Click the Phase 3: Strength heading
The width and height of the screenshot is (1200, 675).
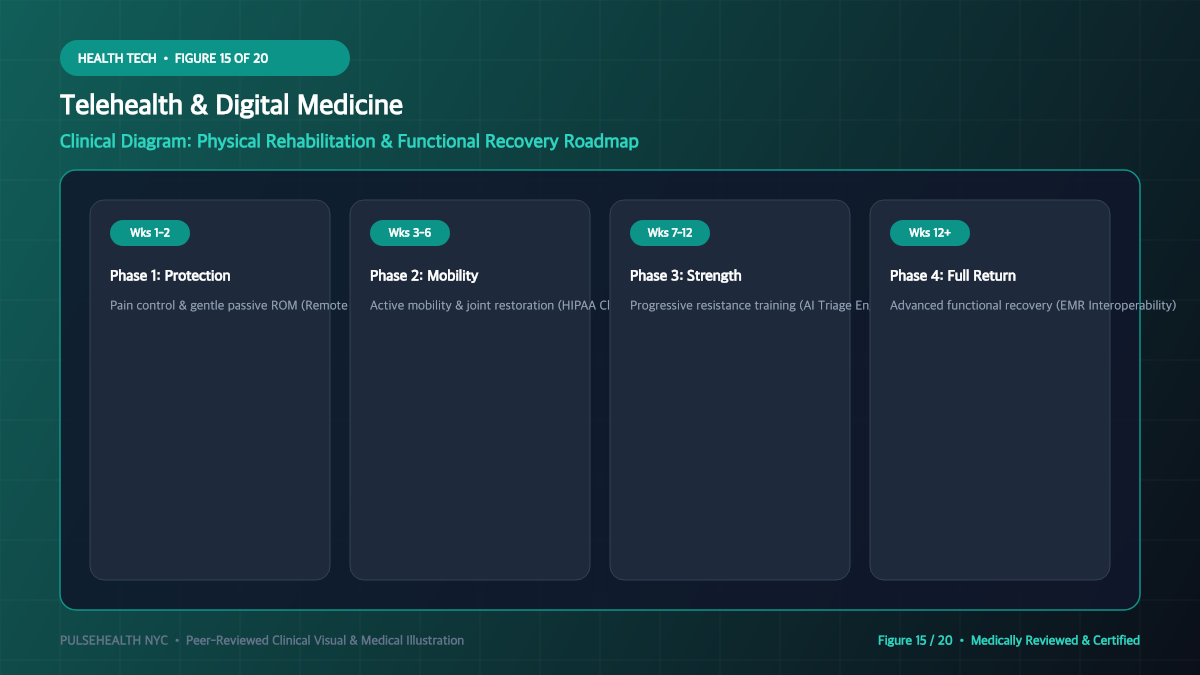pos(686,275)
